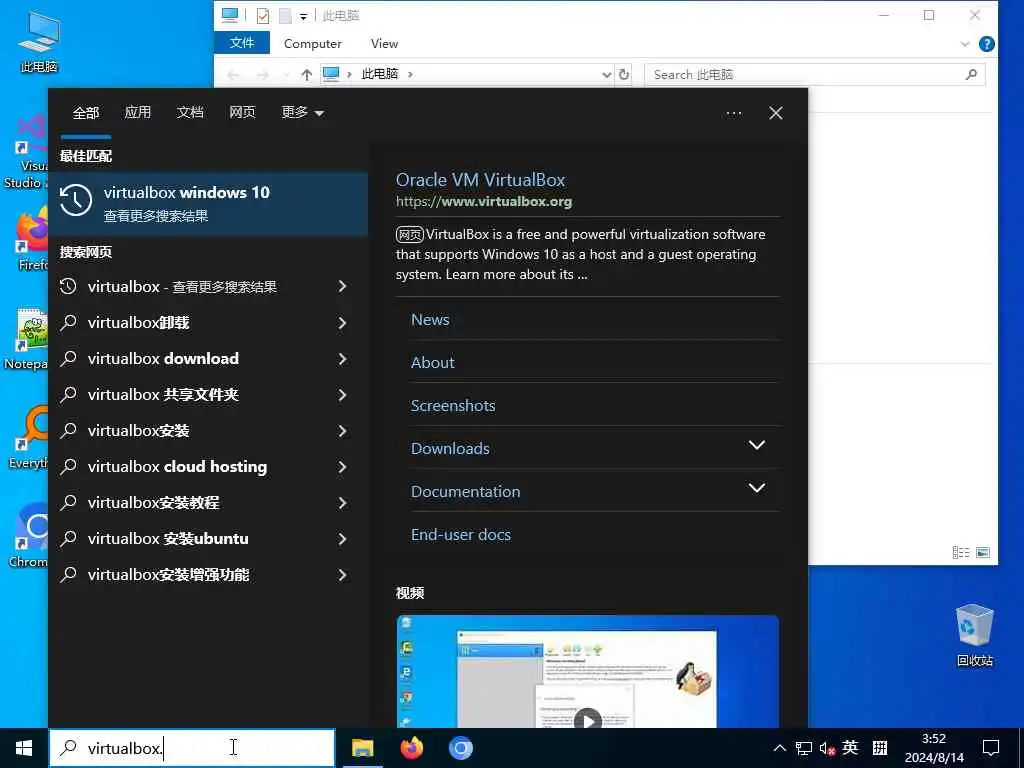Screen dimensions: 1024x768
Task: Go up one folder in Explorer
Action: 306,74
